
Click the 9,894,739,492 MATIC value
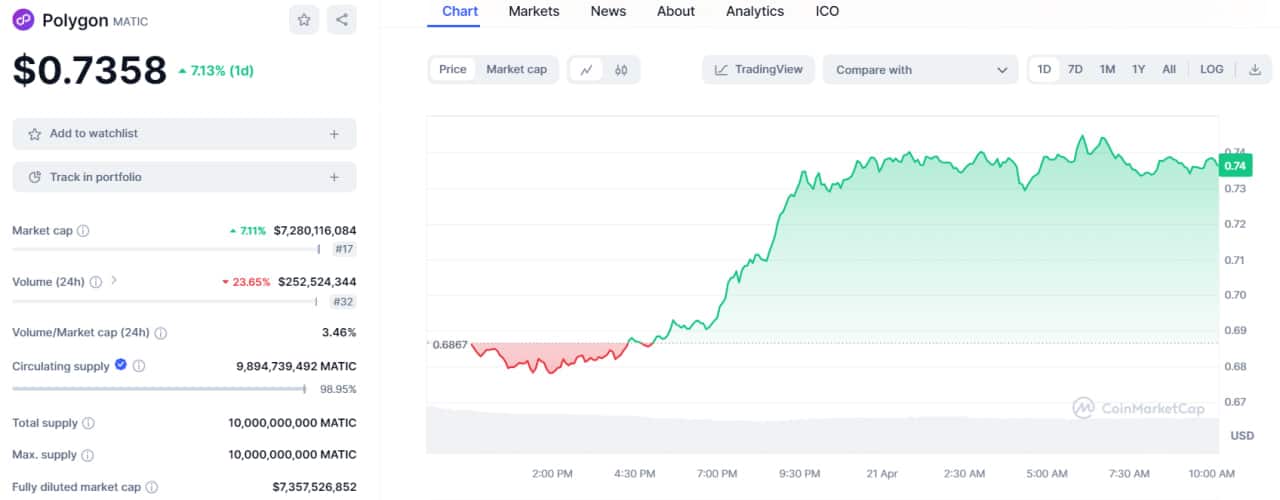296,367
